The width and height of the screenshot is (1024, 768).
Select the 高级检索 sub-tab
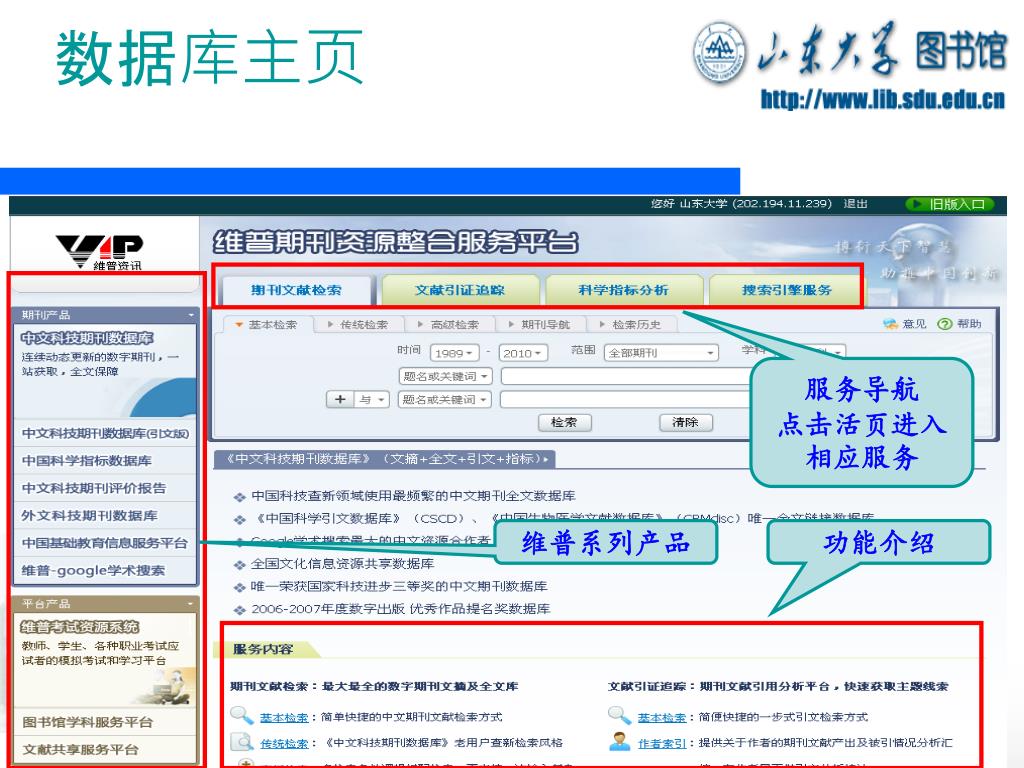(449, 325)
